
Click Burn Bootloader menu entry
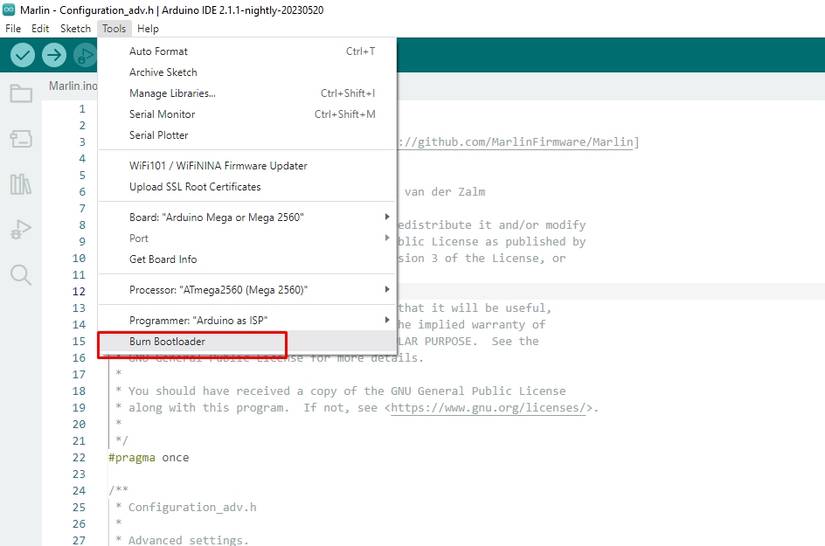click(x=247, y=341)
